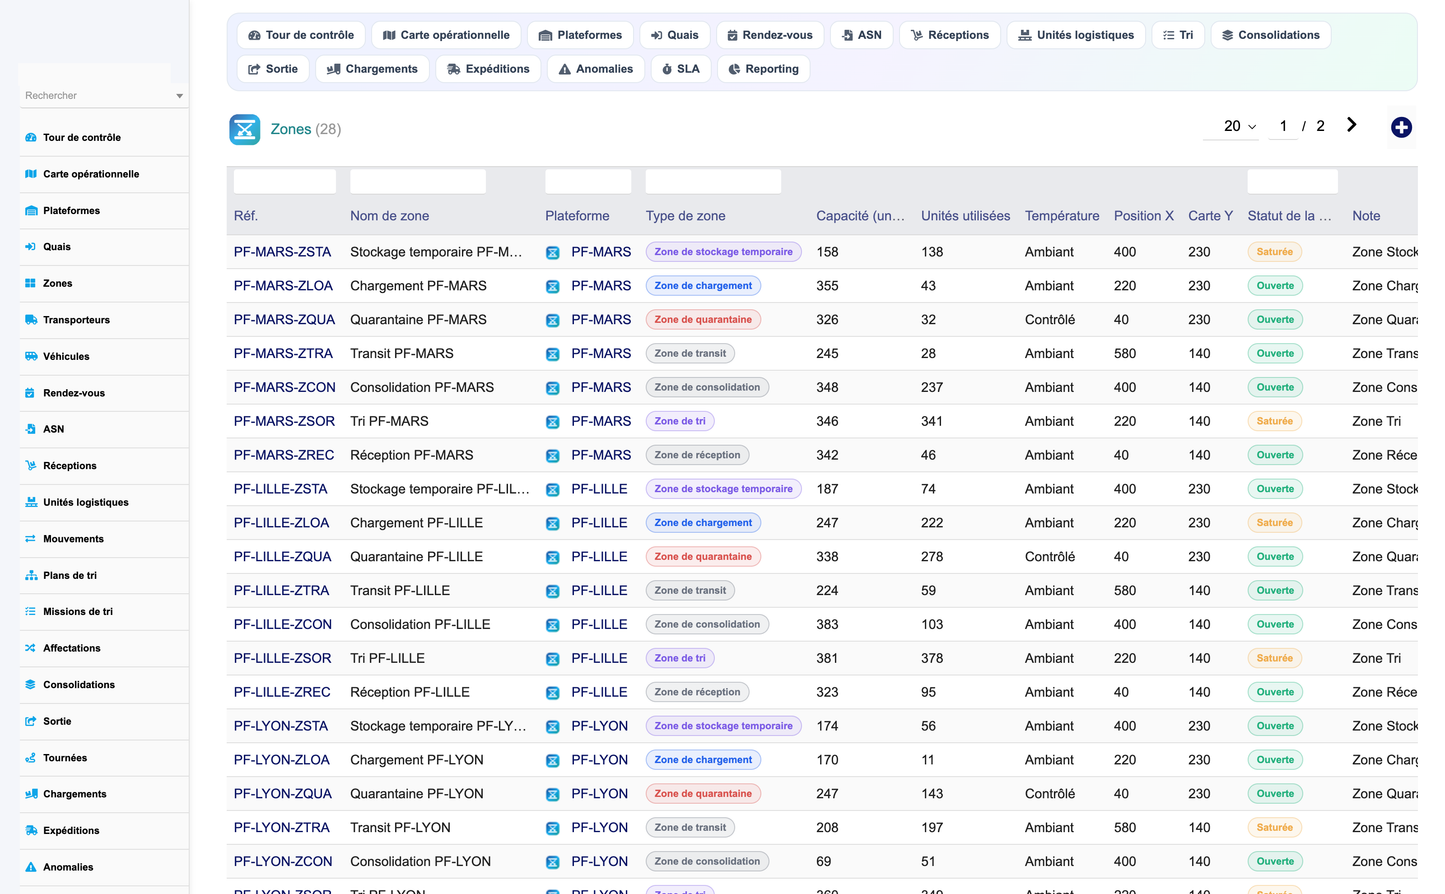Click Saturée status badge in PF-MARS-ZSOR row
The width and height of the screenshot is (1445, 894).
[1275, 422]
